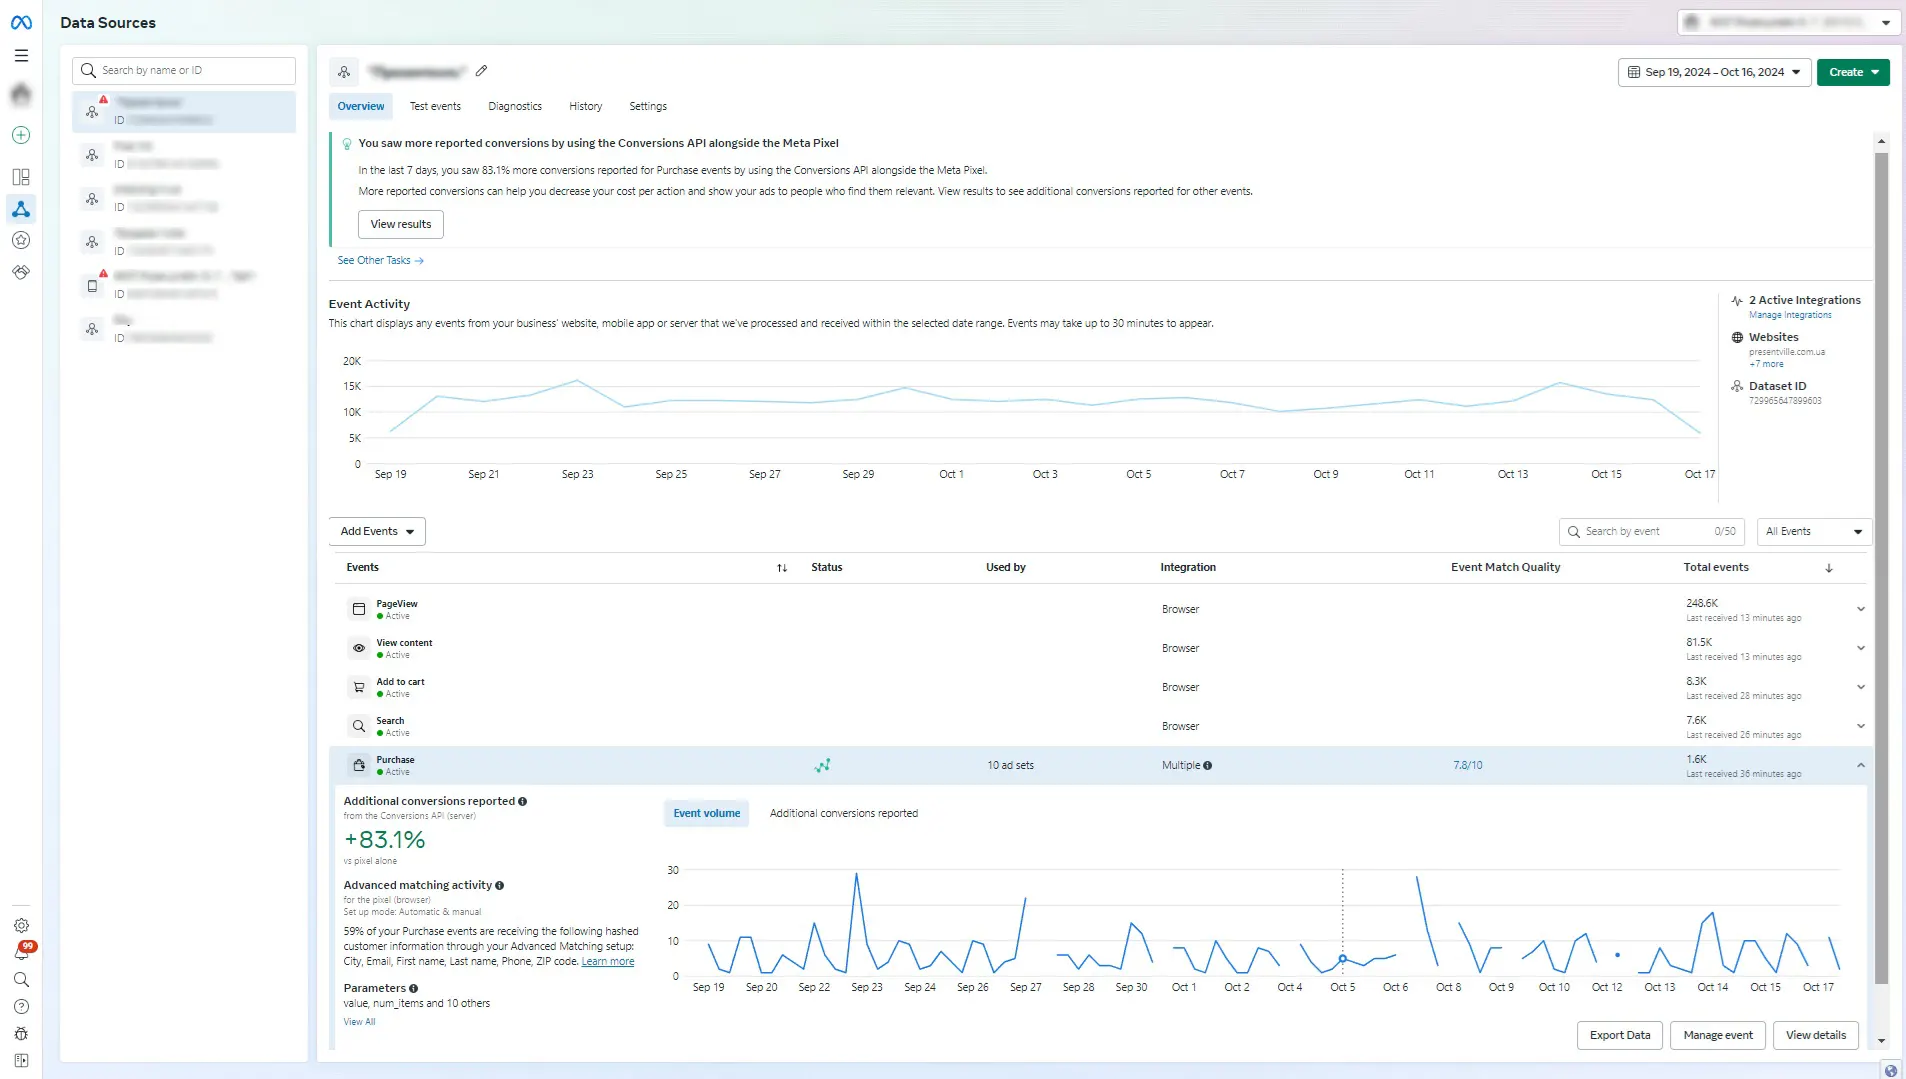Click the Learn more link
This screenshot has width=1906, height=1079.
(x=608, y=962)
